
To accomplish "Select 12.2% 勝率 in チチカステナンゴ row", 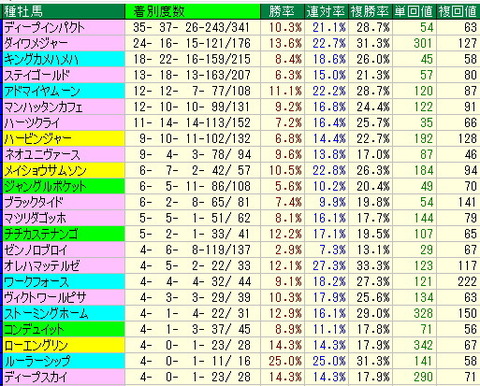I will (285, 234).
